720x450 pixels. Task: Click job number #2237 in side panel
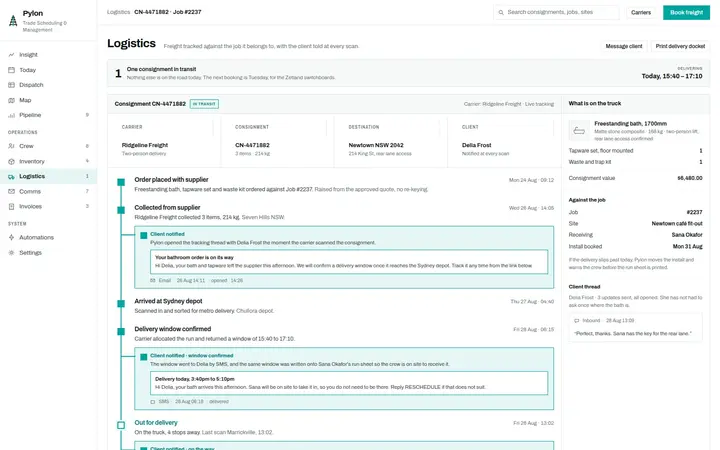pos(694,212)
